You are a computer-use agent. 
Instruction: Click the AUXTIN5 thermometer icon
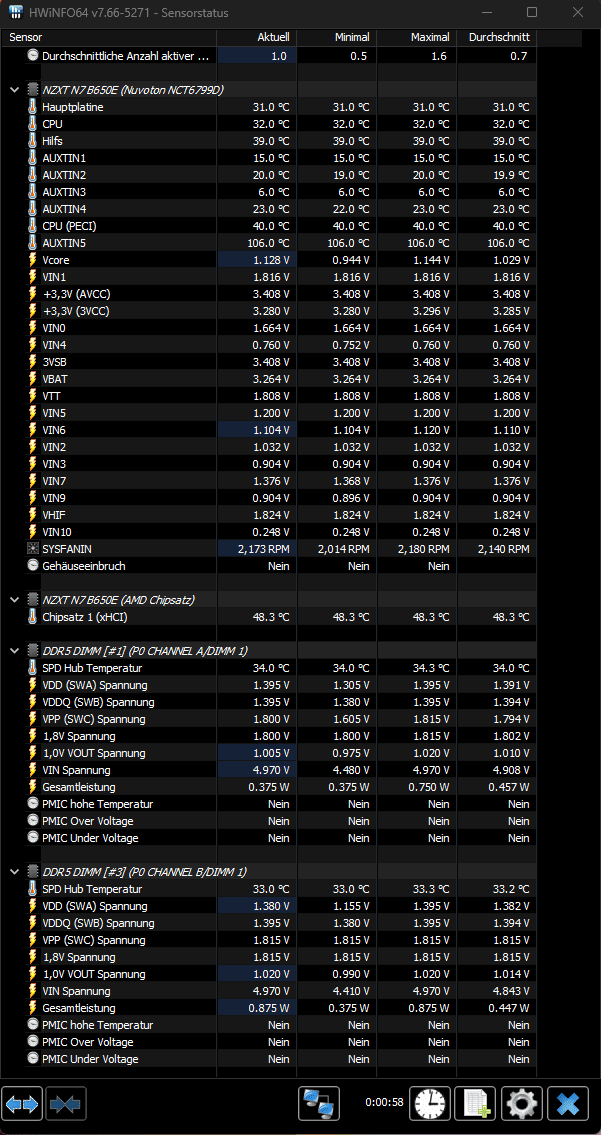33,243
